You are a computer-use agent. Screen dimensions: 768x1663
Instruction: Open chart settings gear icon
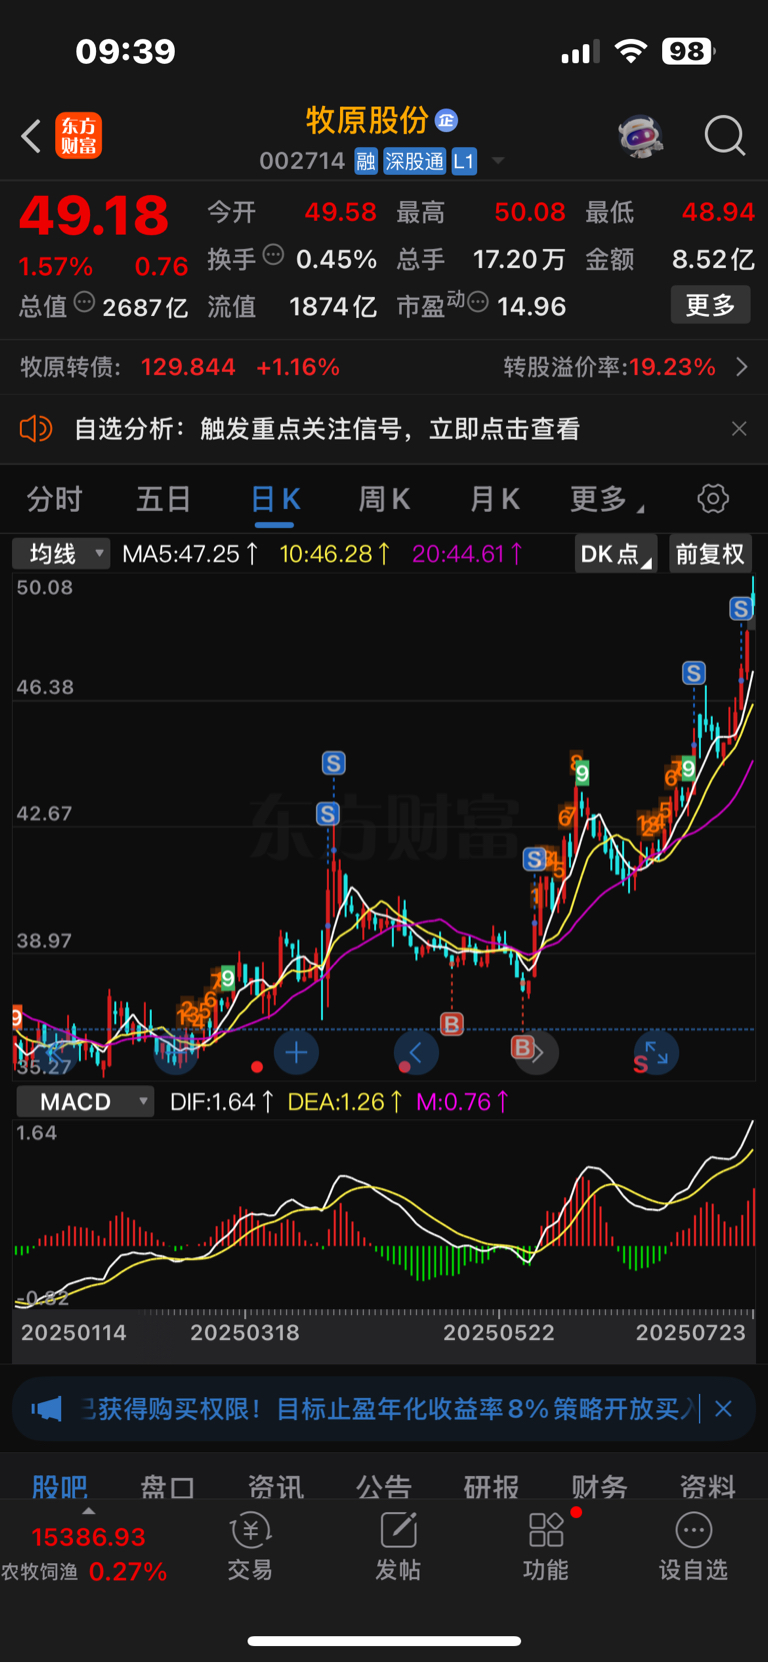click(x=713, y=498)
